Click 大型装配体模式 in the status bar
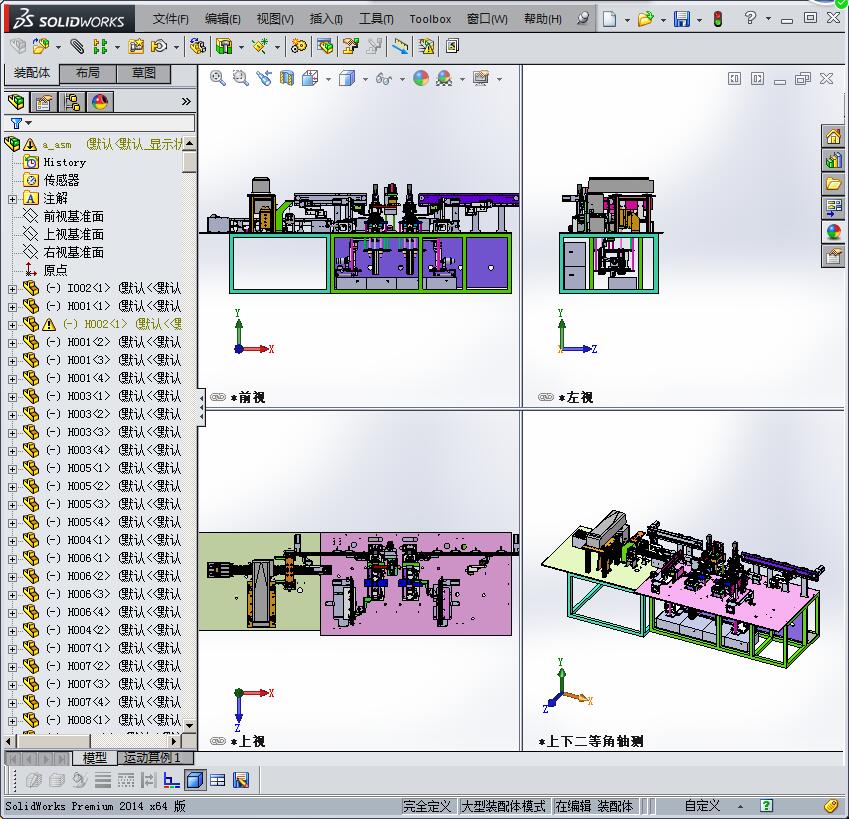Image resolution: width=849 pixels, height=819 pixels. (x=501, y=806)
